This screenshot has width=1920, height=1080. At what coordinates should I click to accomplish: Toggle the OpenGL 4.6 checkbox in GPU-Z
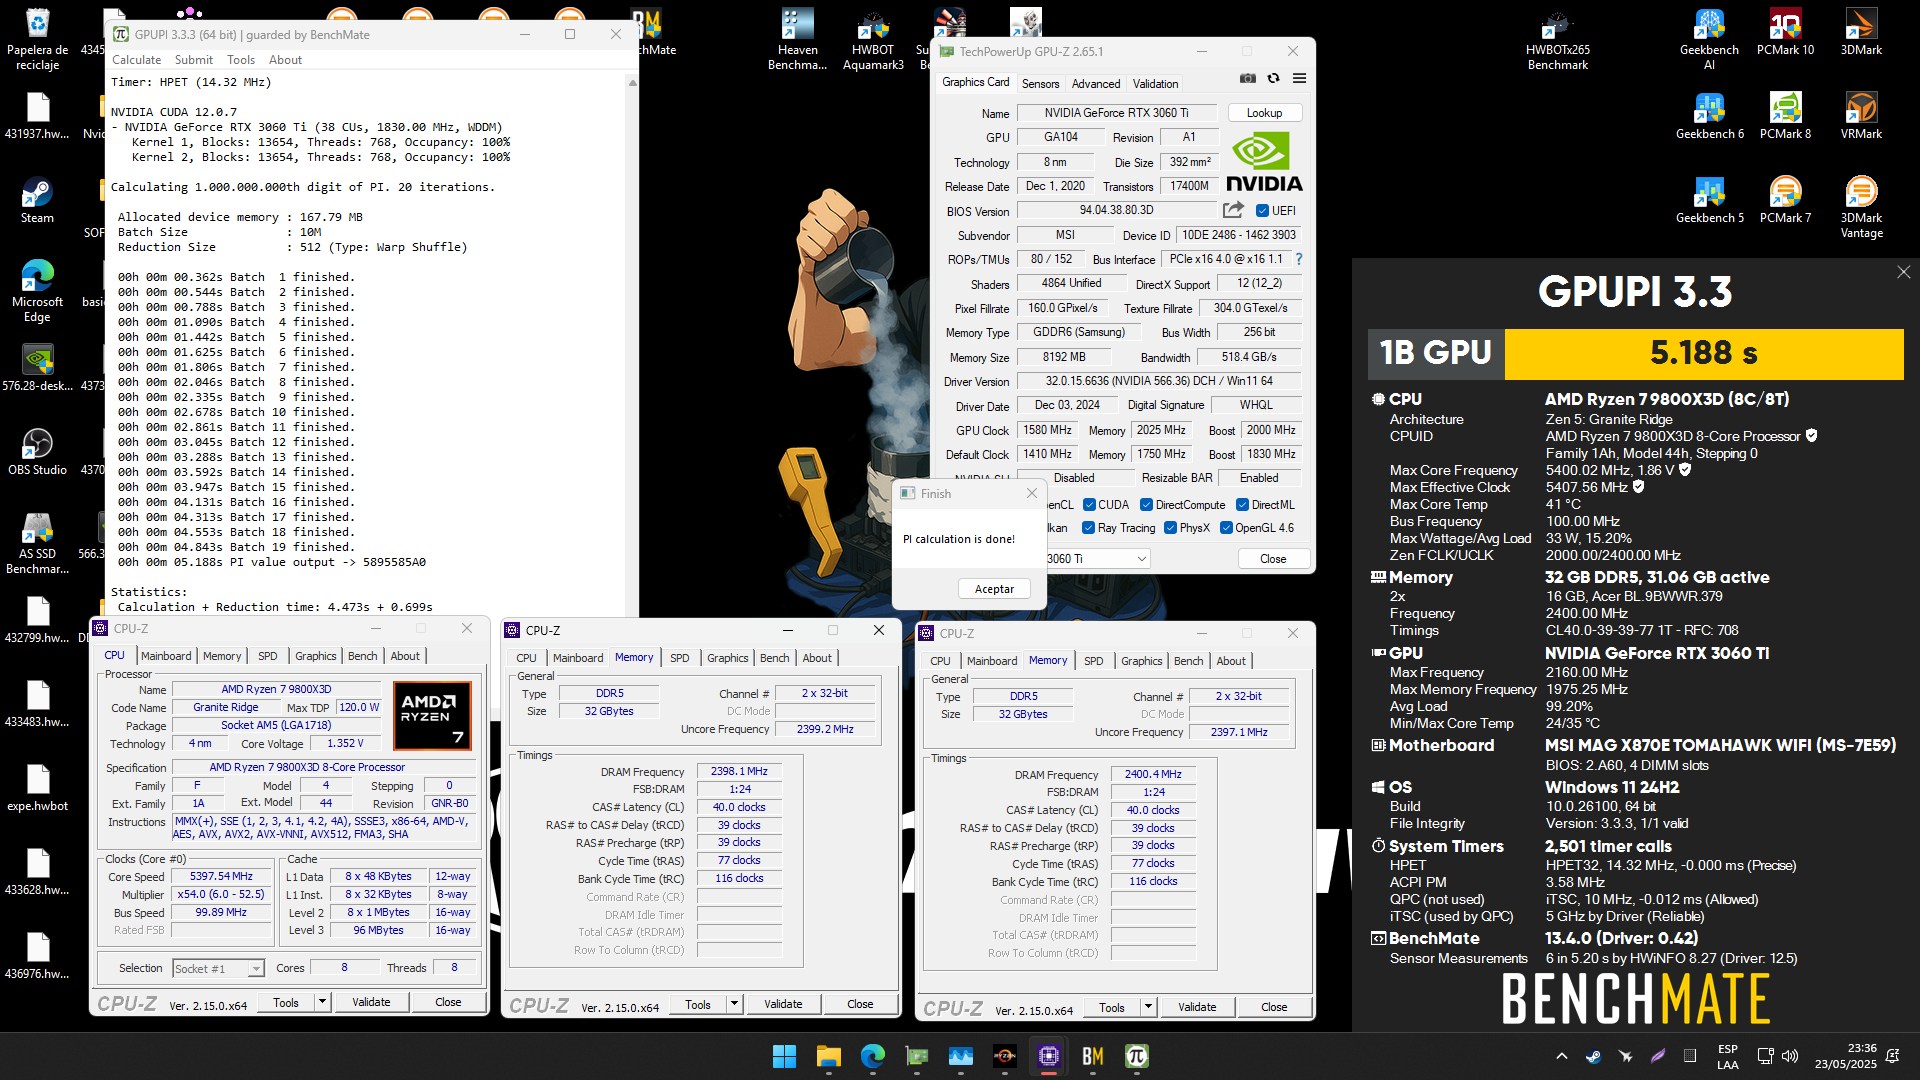click(x=1225, y=528)
